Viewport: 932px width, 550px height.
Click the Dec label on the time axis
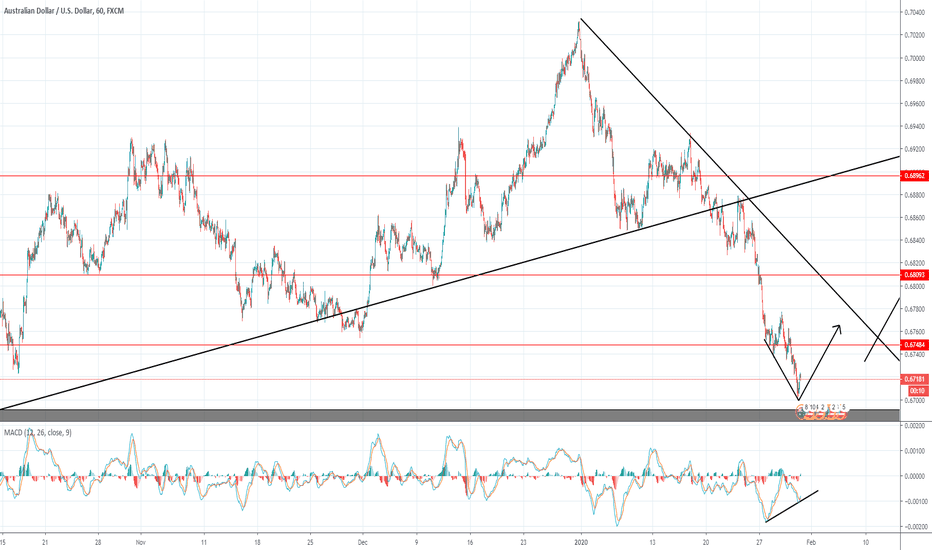pos(363,543)
